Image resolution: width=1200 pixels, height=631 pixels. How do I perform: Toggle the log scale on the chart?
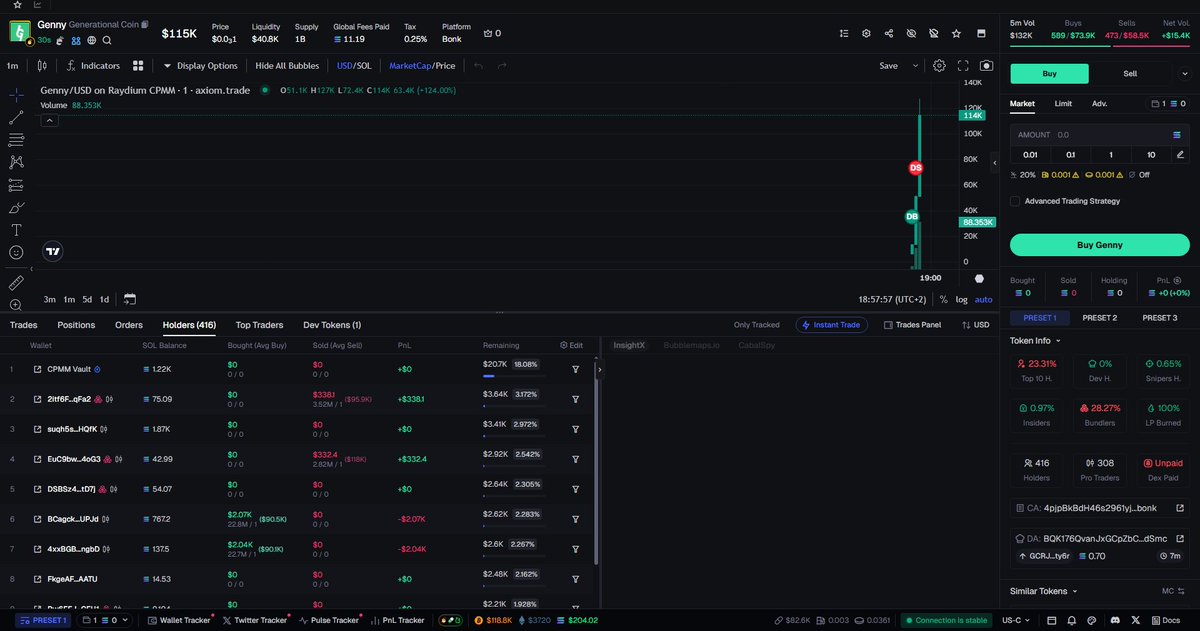(x=961, y=299)
